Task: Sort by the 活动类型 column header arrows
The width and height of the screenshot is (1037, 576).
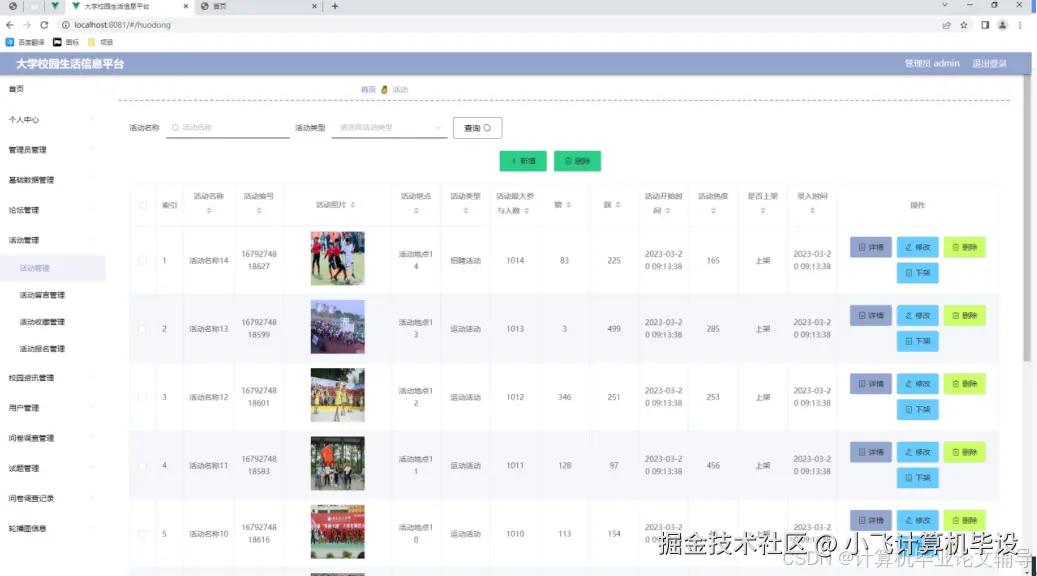Action: (x=466, y=211)
